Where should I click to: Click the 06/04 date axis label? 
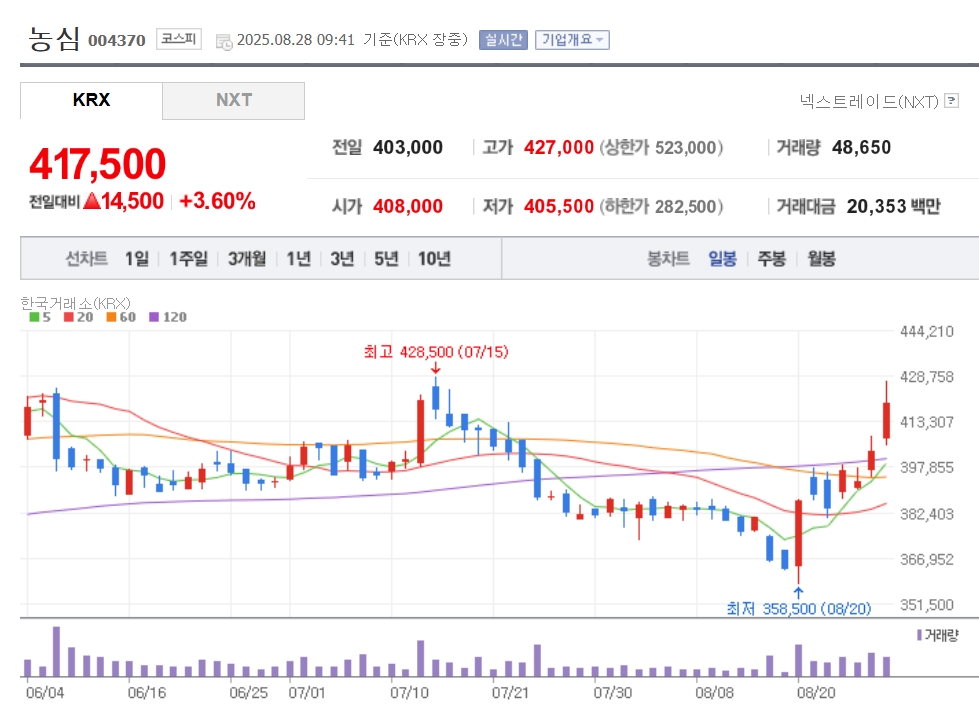[x=45, y=693]
